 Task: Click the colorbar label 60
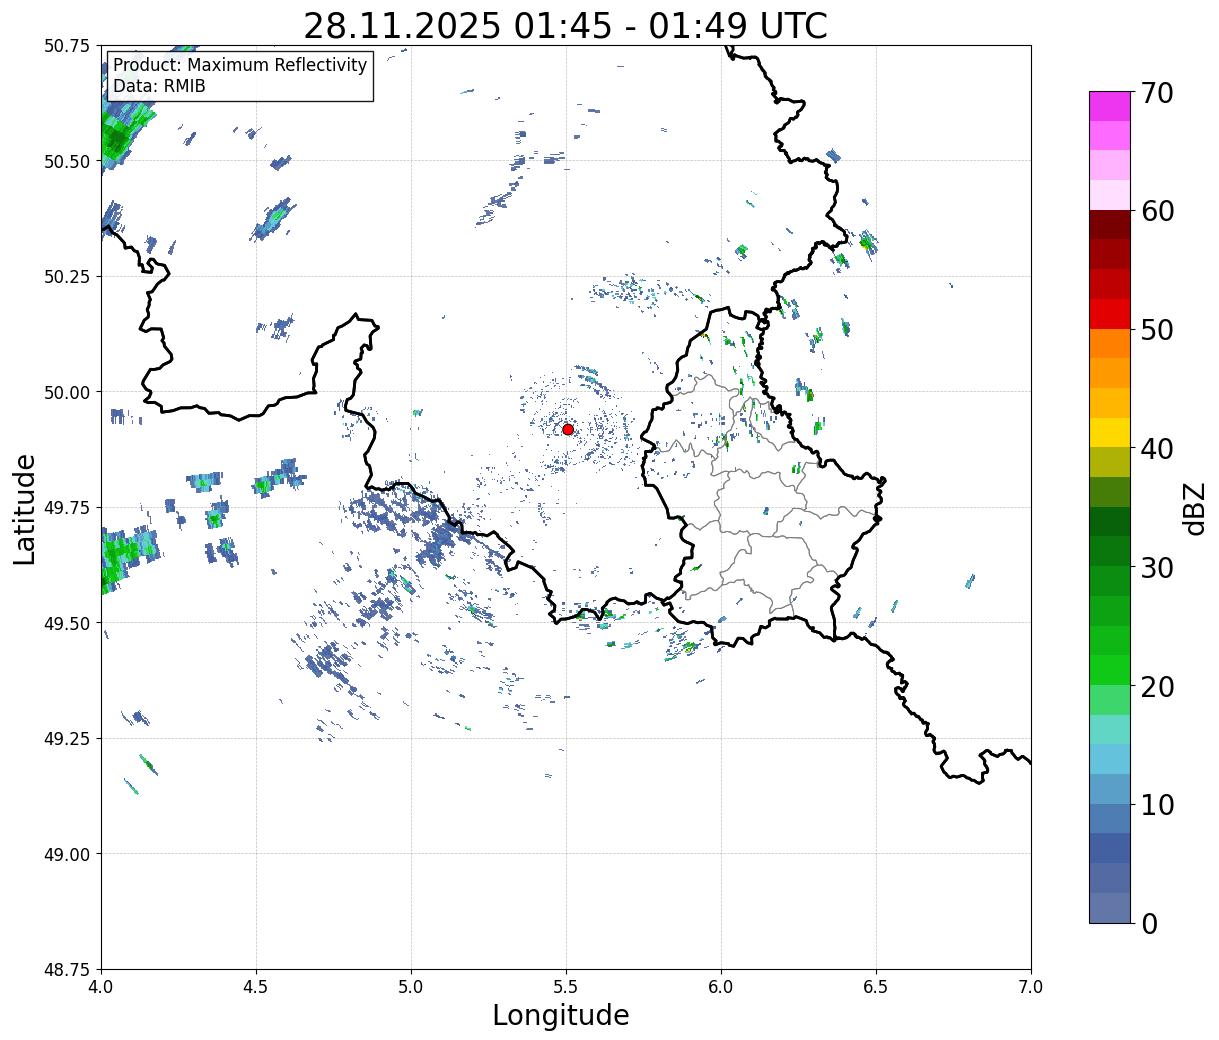tap(1156, 211)
